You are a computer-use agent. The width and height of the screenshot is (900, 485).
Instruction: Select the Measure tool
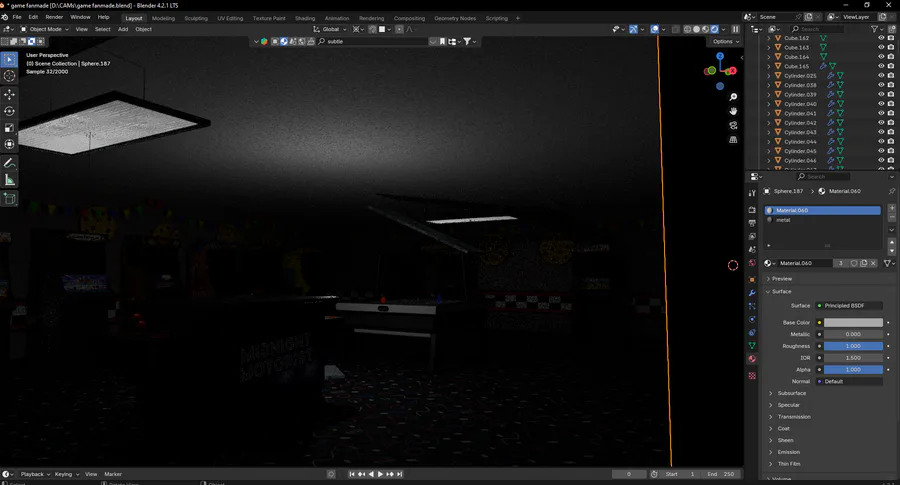(x=9, y=180)
